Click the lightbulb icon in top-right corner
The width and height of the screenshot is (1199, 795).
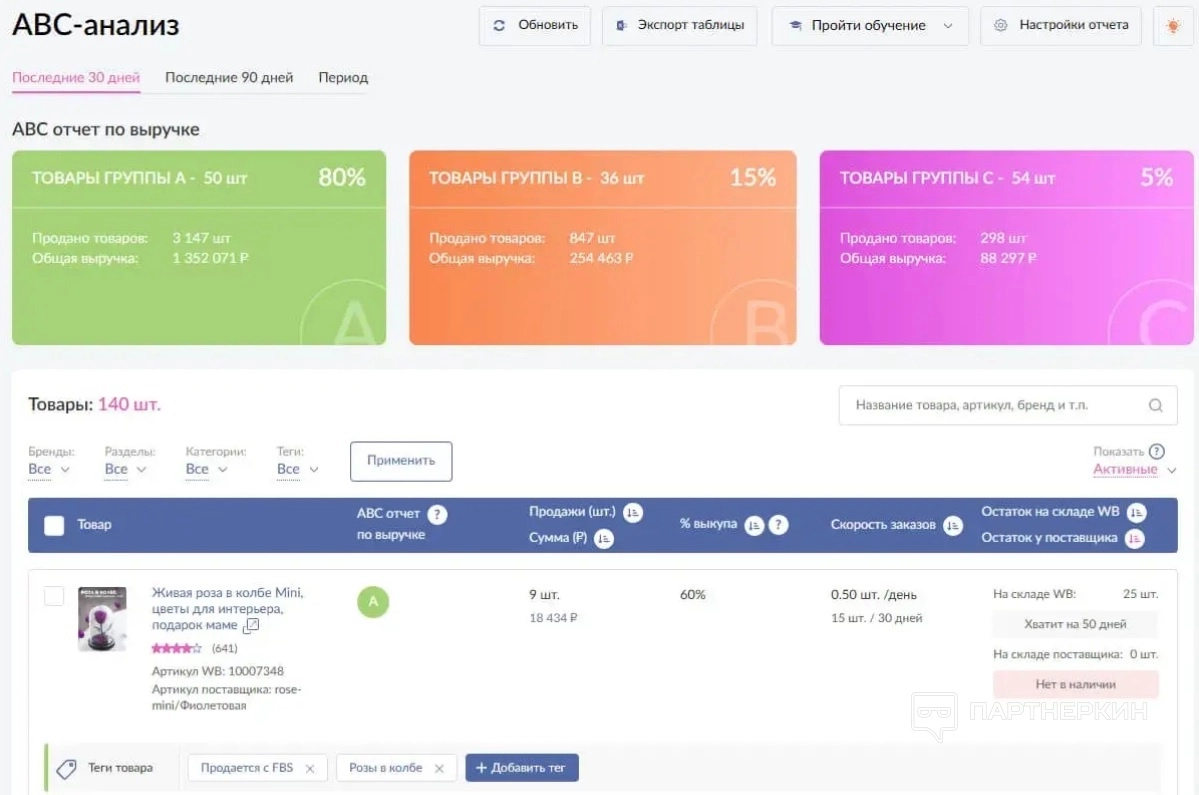1173,26
